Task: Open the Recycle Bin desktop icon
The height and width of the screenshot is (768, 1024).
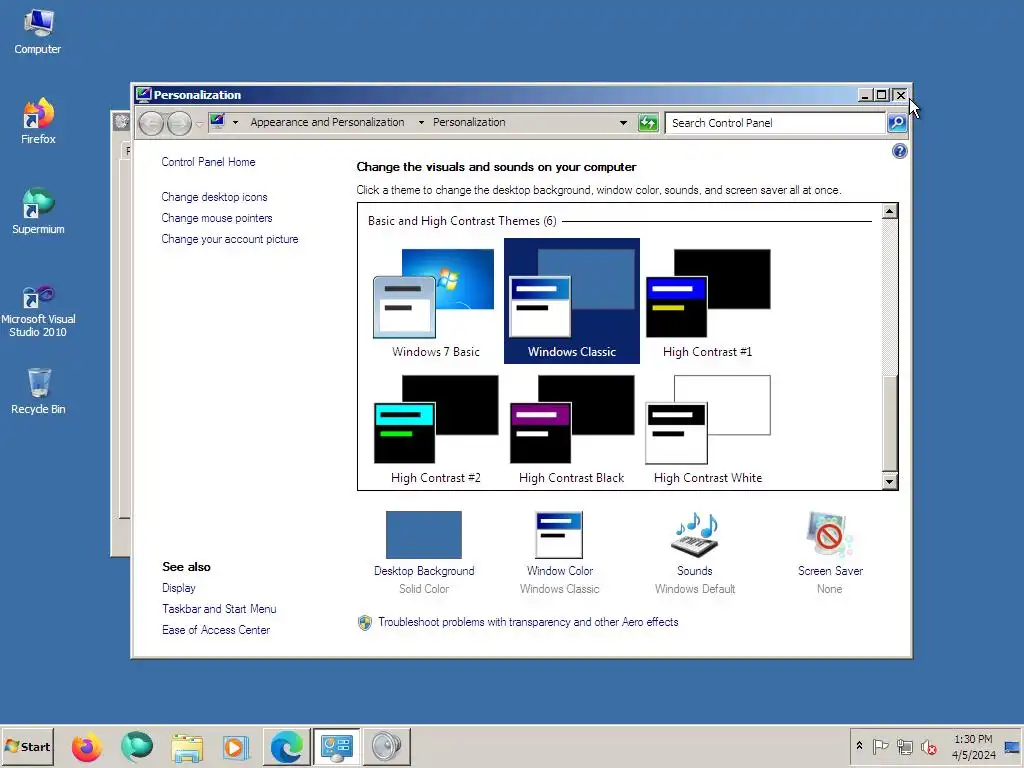Action: [38, 391]
